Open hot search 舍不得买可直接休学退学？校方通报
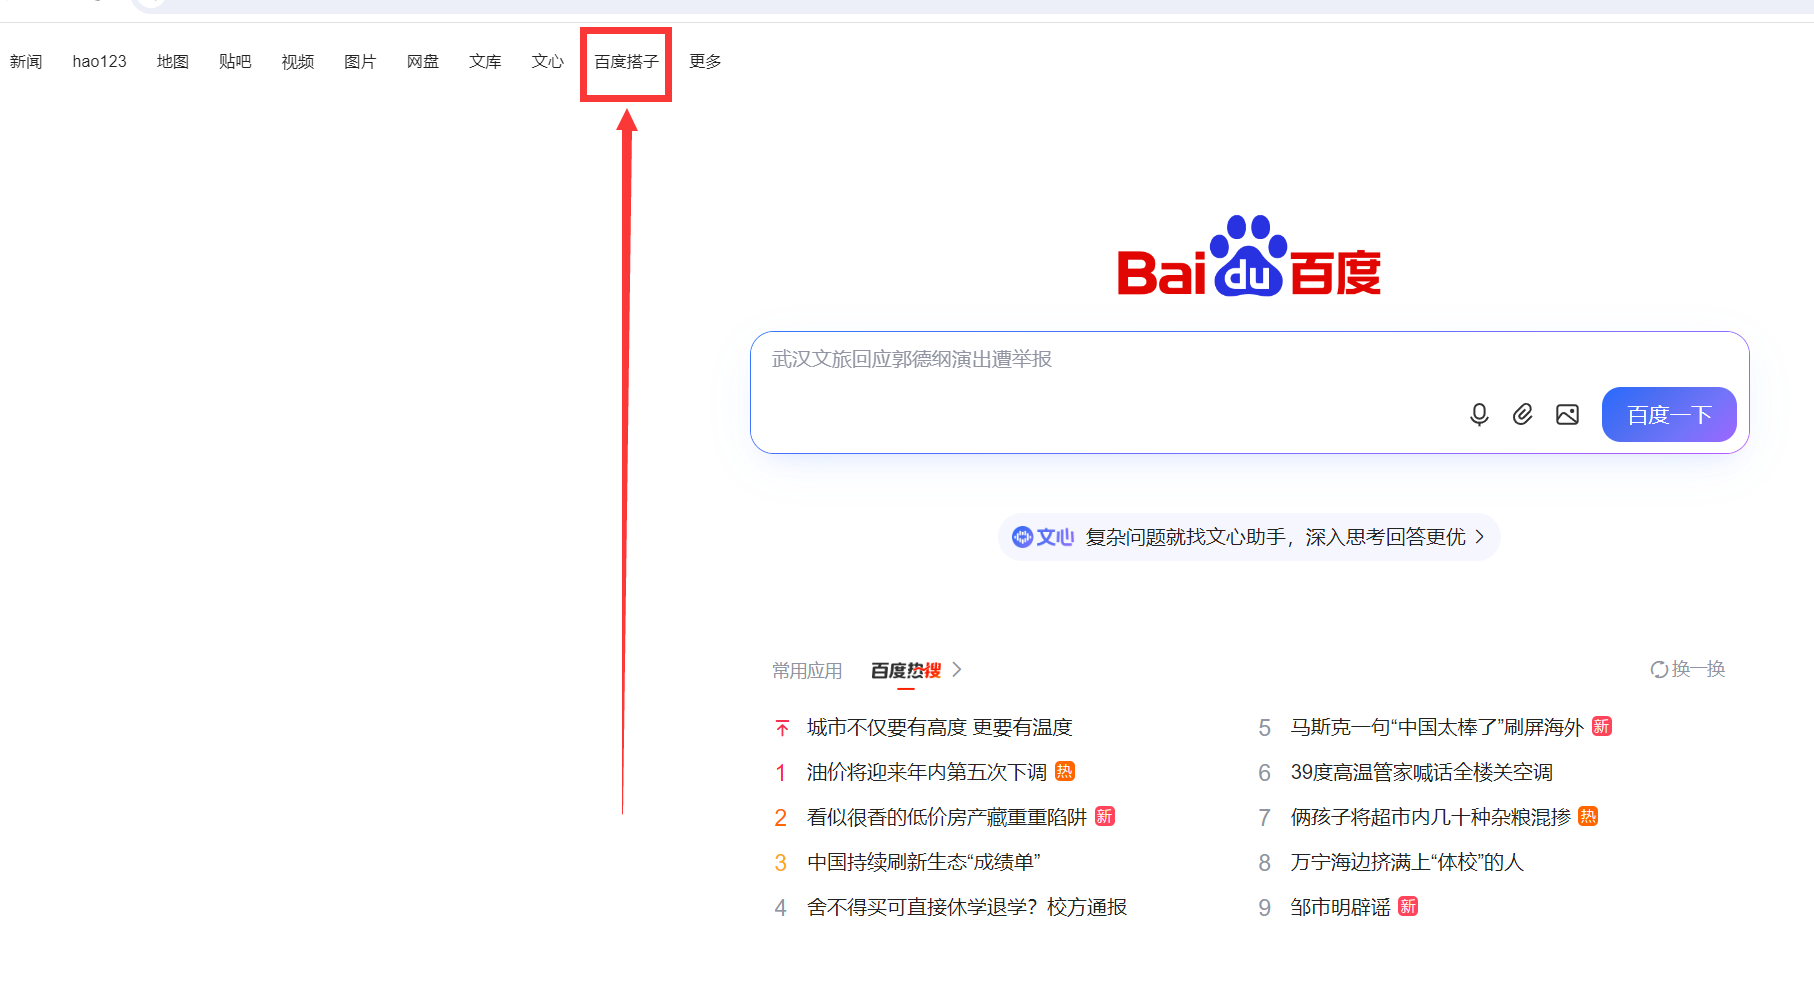The width and height of the screenshot is (1814, 984). [967, 907]
